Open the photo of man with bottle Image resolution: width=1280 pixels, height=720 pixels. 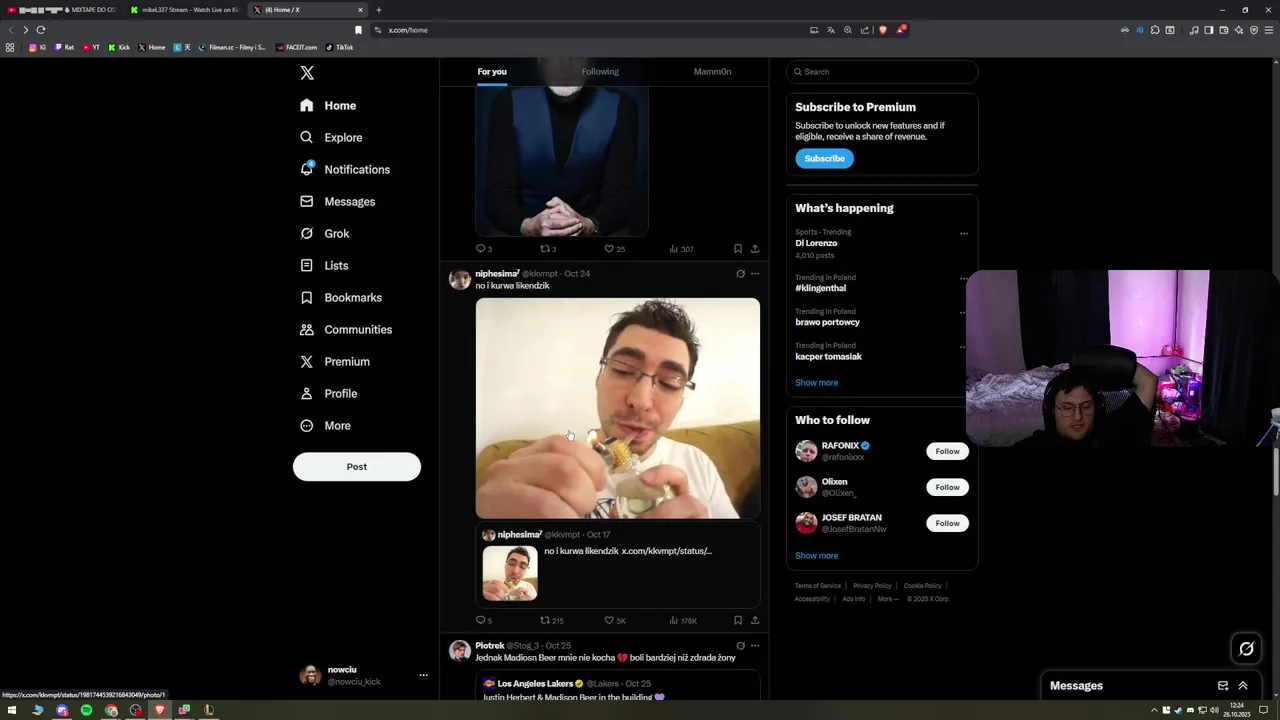point(617,408)
